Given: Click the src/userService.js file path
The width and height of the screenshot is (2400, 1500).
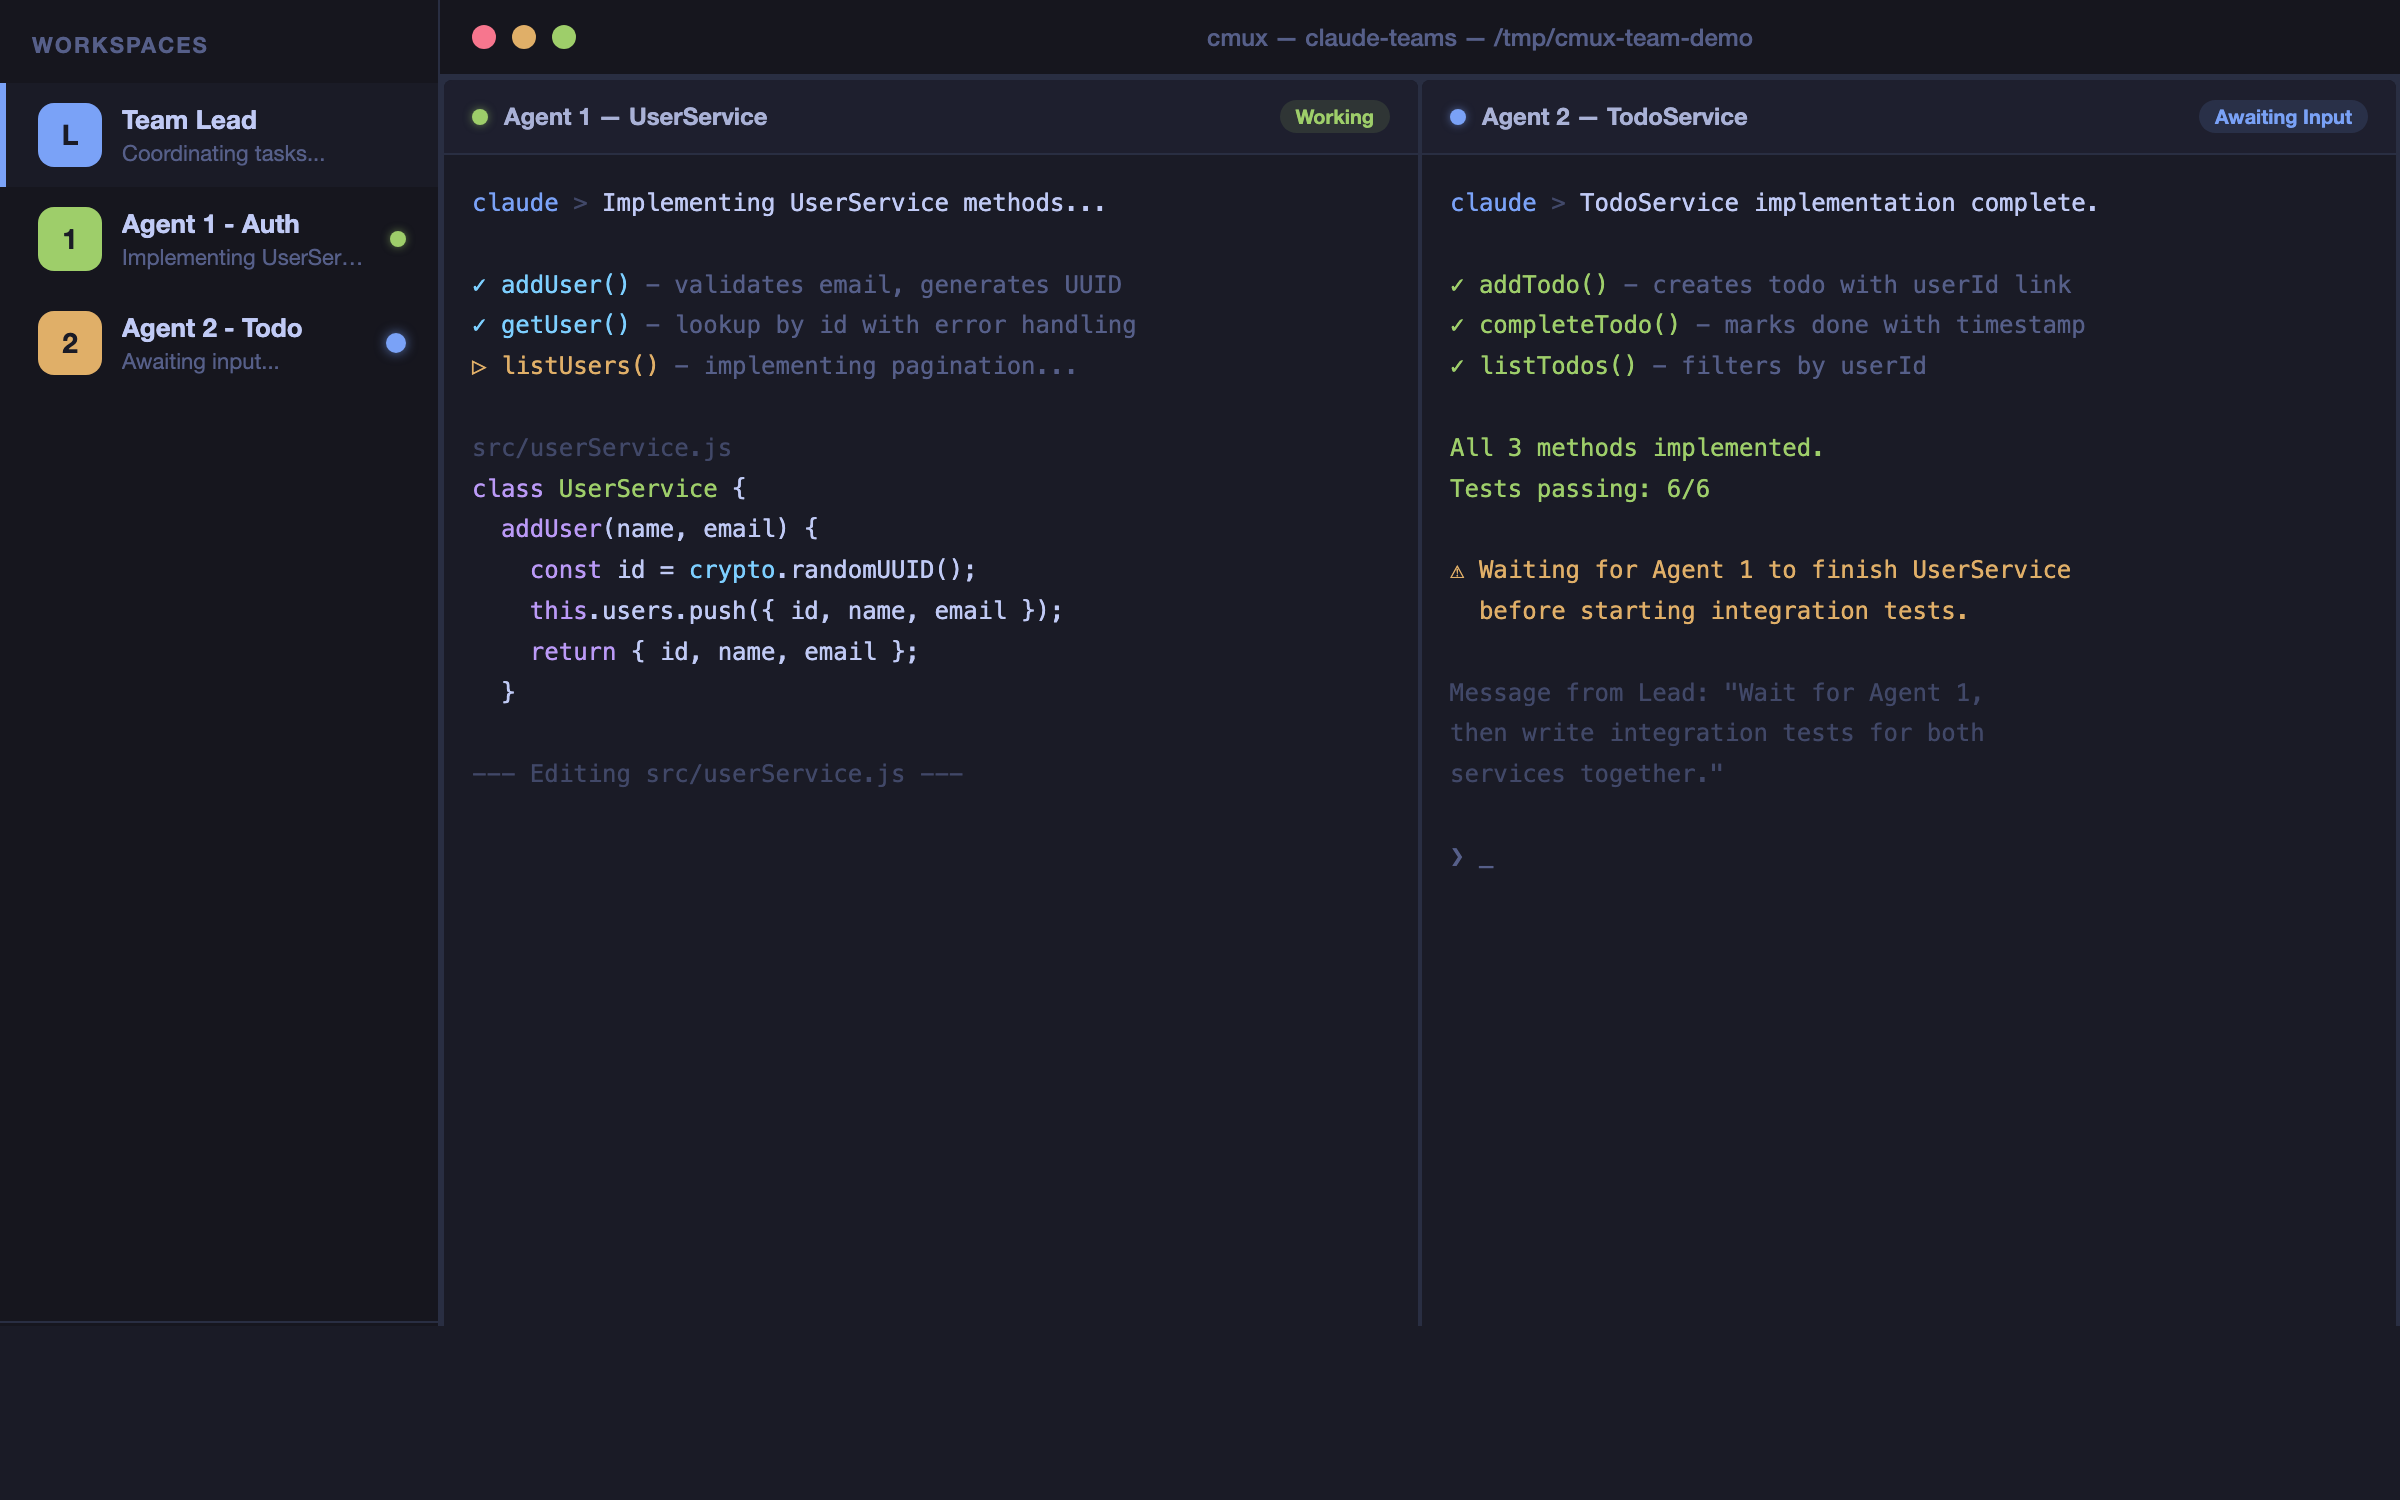Looking at the screenshot, I should coord(601,448).
